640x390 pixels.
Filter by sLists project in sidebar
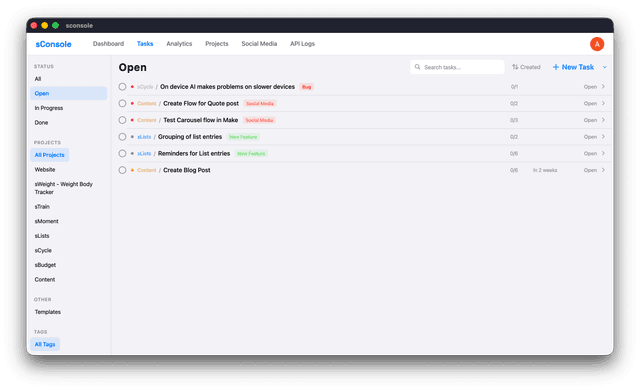(42, 236)
